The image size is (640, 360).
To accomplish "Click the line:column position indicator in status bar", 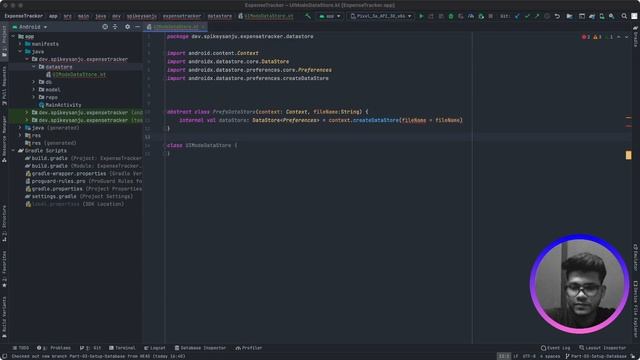I will (504, 356).
